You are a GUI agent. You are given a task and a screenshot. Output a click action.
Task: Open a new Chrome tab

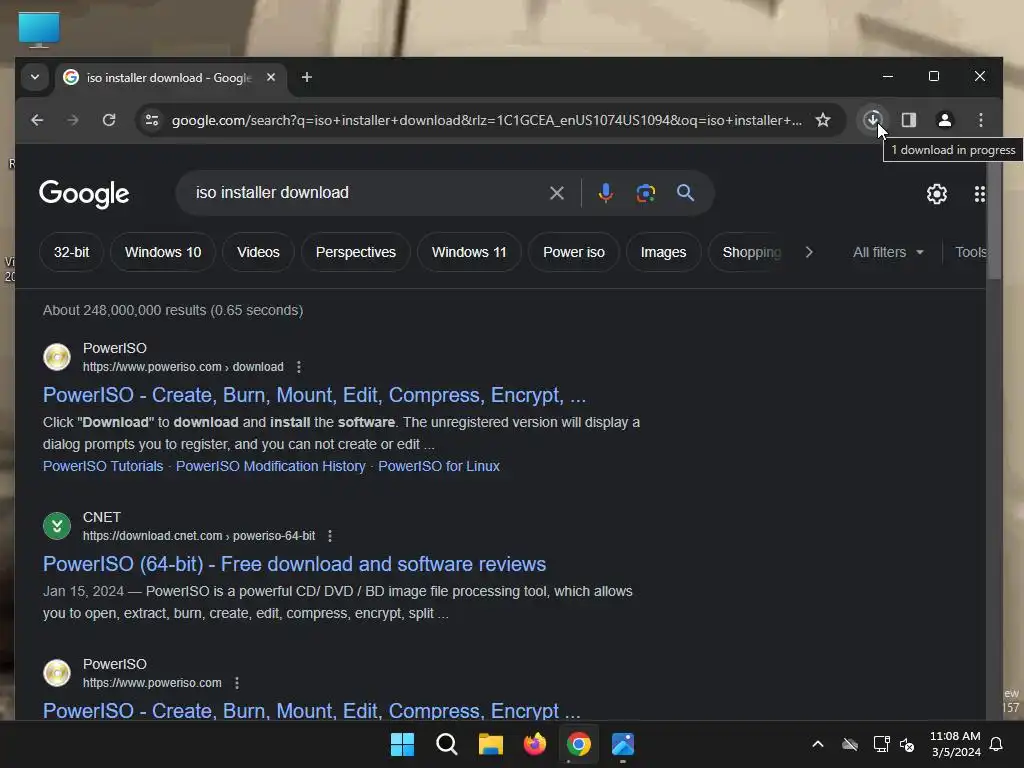306,77
